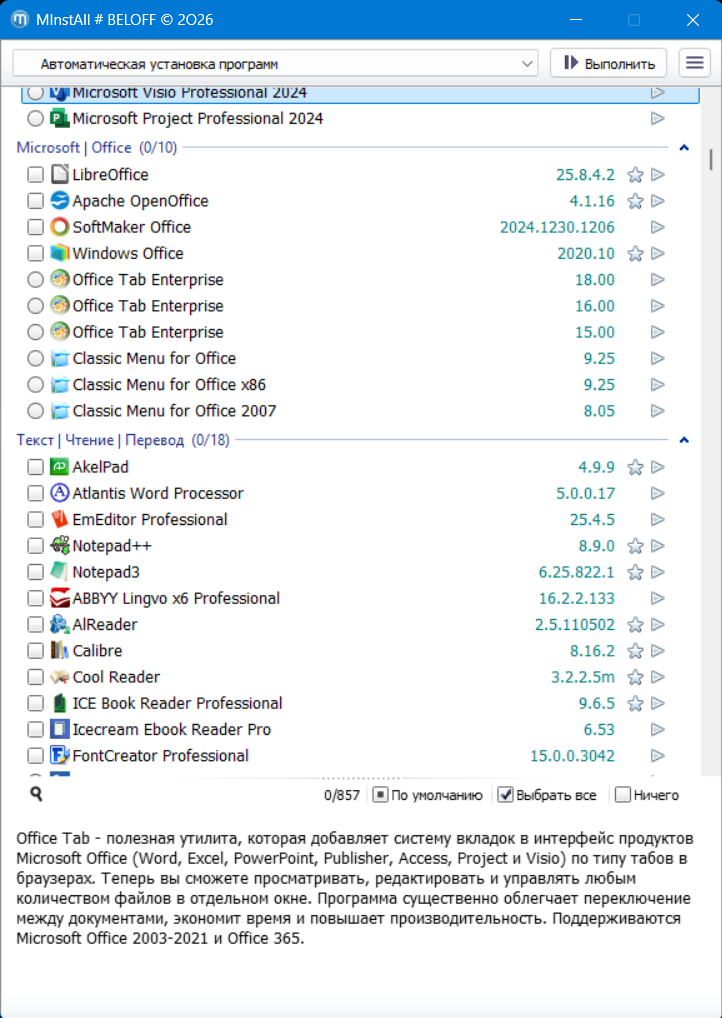Image resolution: width=722 pixels, height=1018 pixels.
Task: Select Microsoft Project Professional 2024 radio
Action: coord(36,119)
